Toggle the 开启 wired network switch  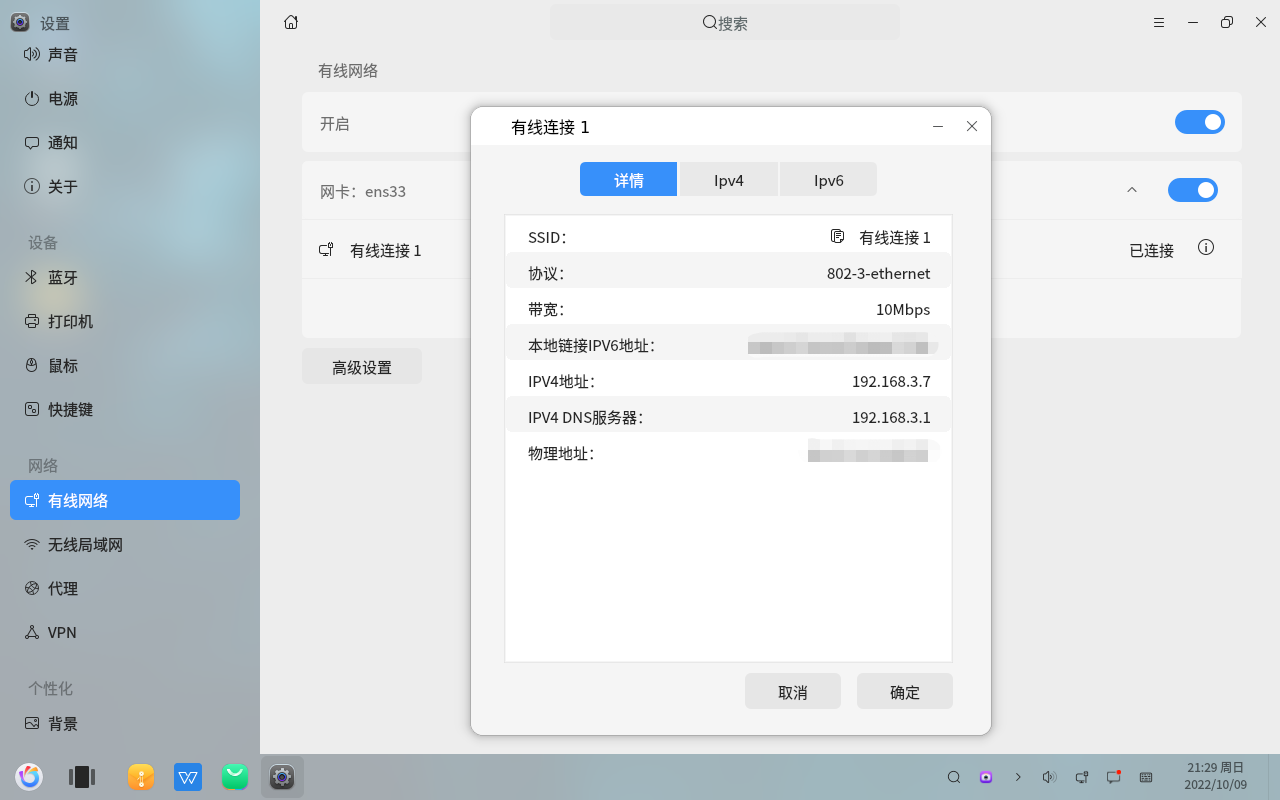[1200, 122]
